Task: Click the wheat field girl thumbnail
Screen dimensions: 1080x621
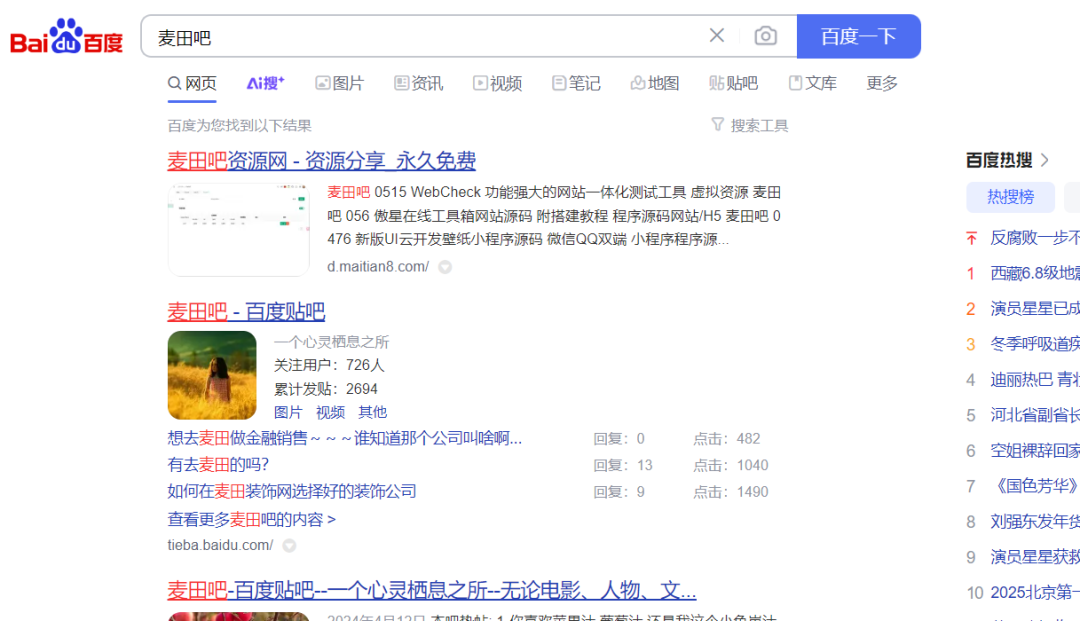Action: (x=212, y=375)
